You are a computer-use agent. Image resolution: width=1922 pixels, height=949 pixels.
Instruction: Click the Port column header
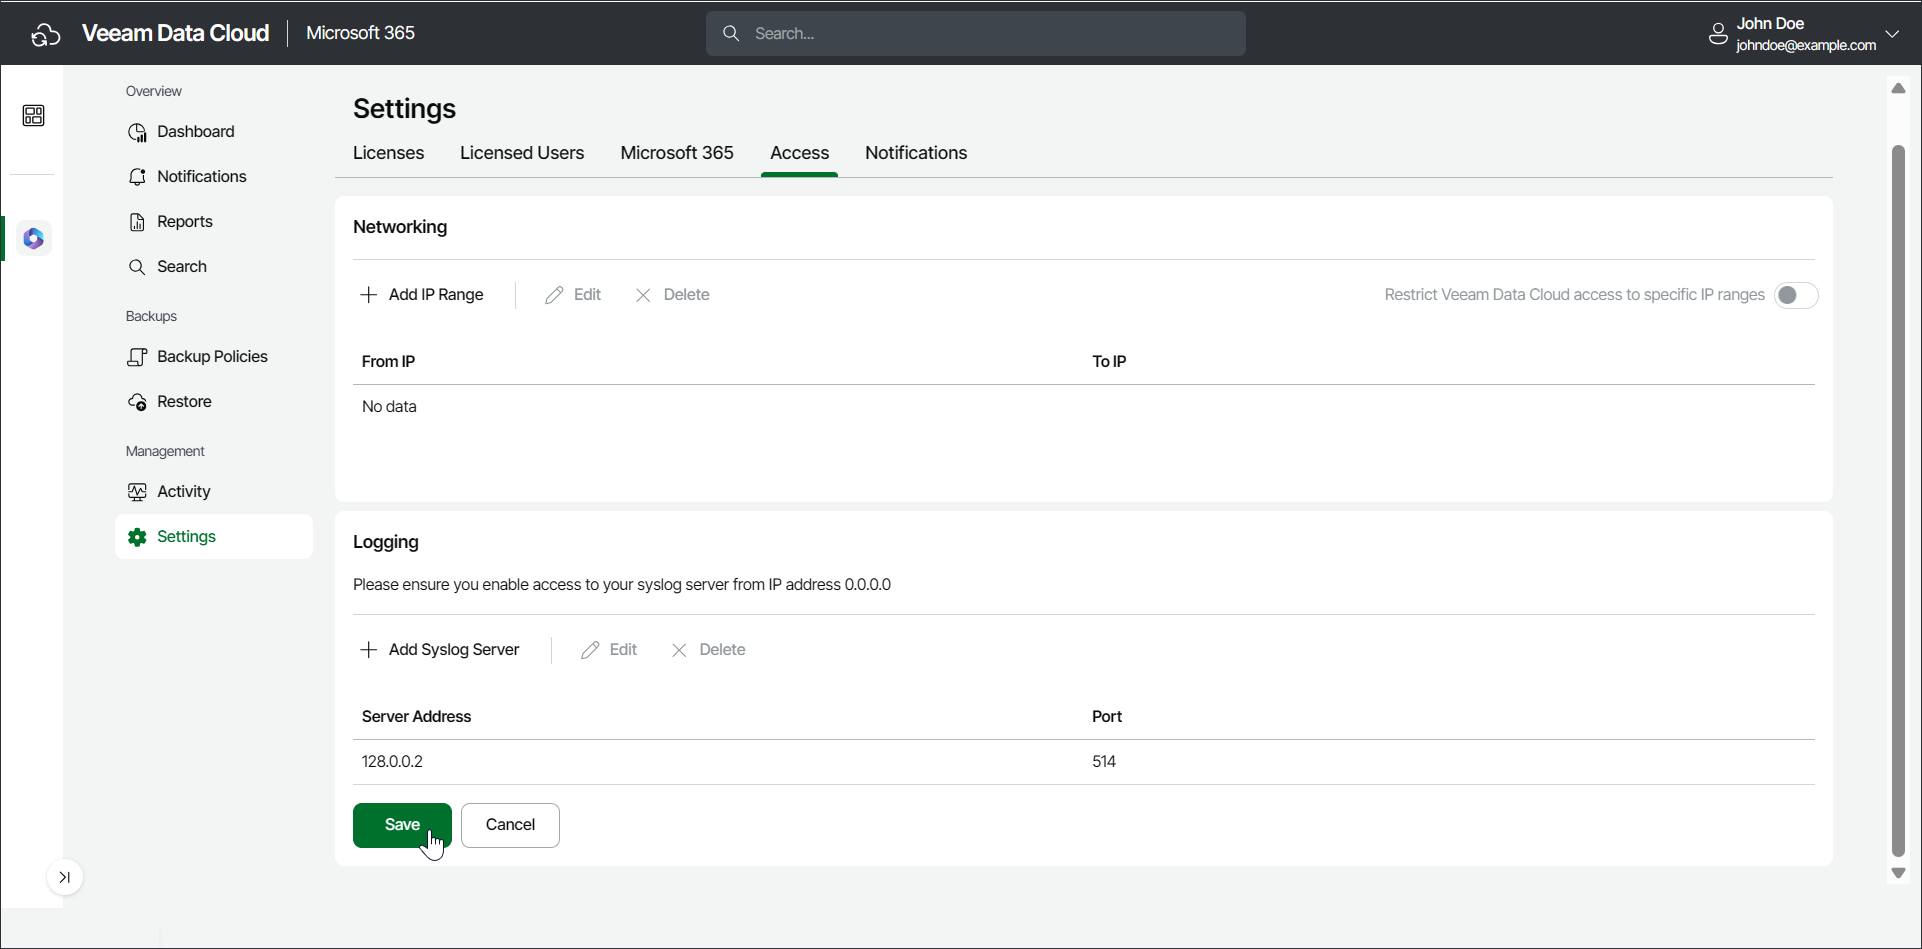tap(1107, 717)
